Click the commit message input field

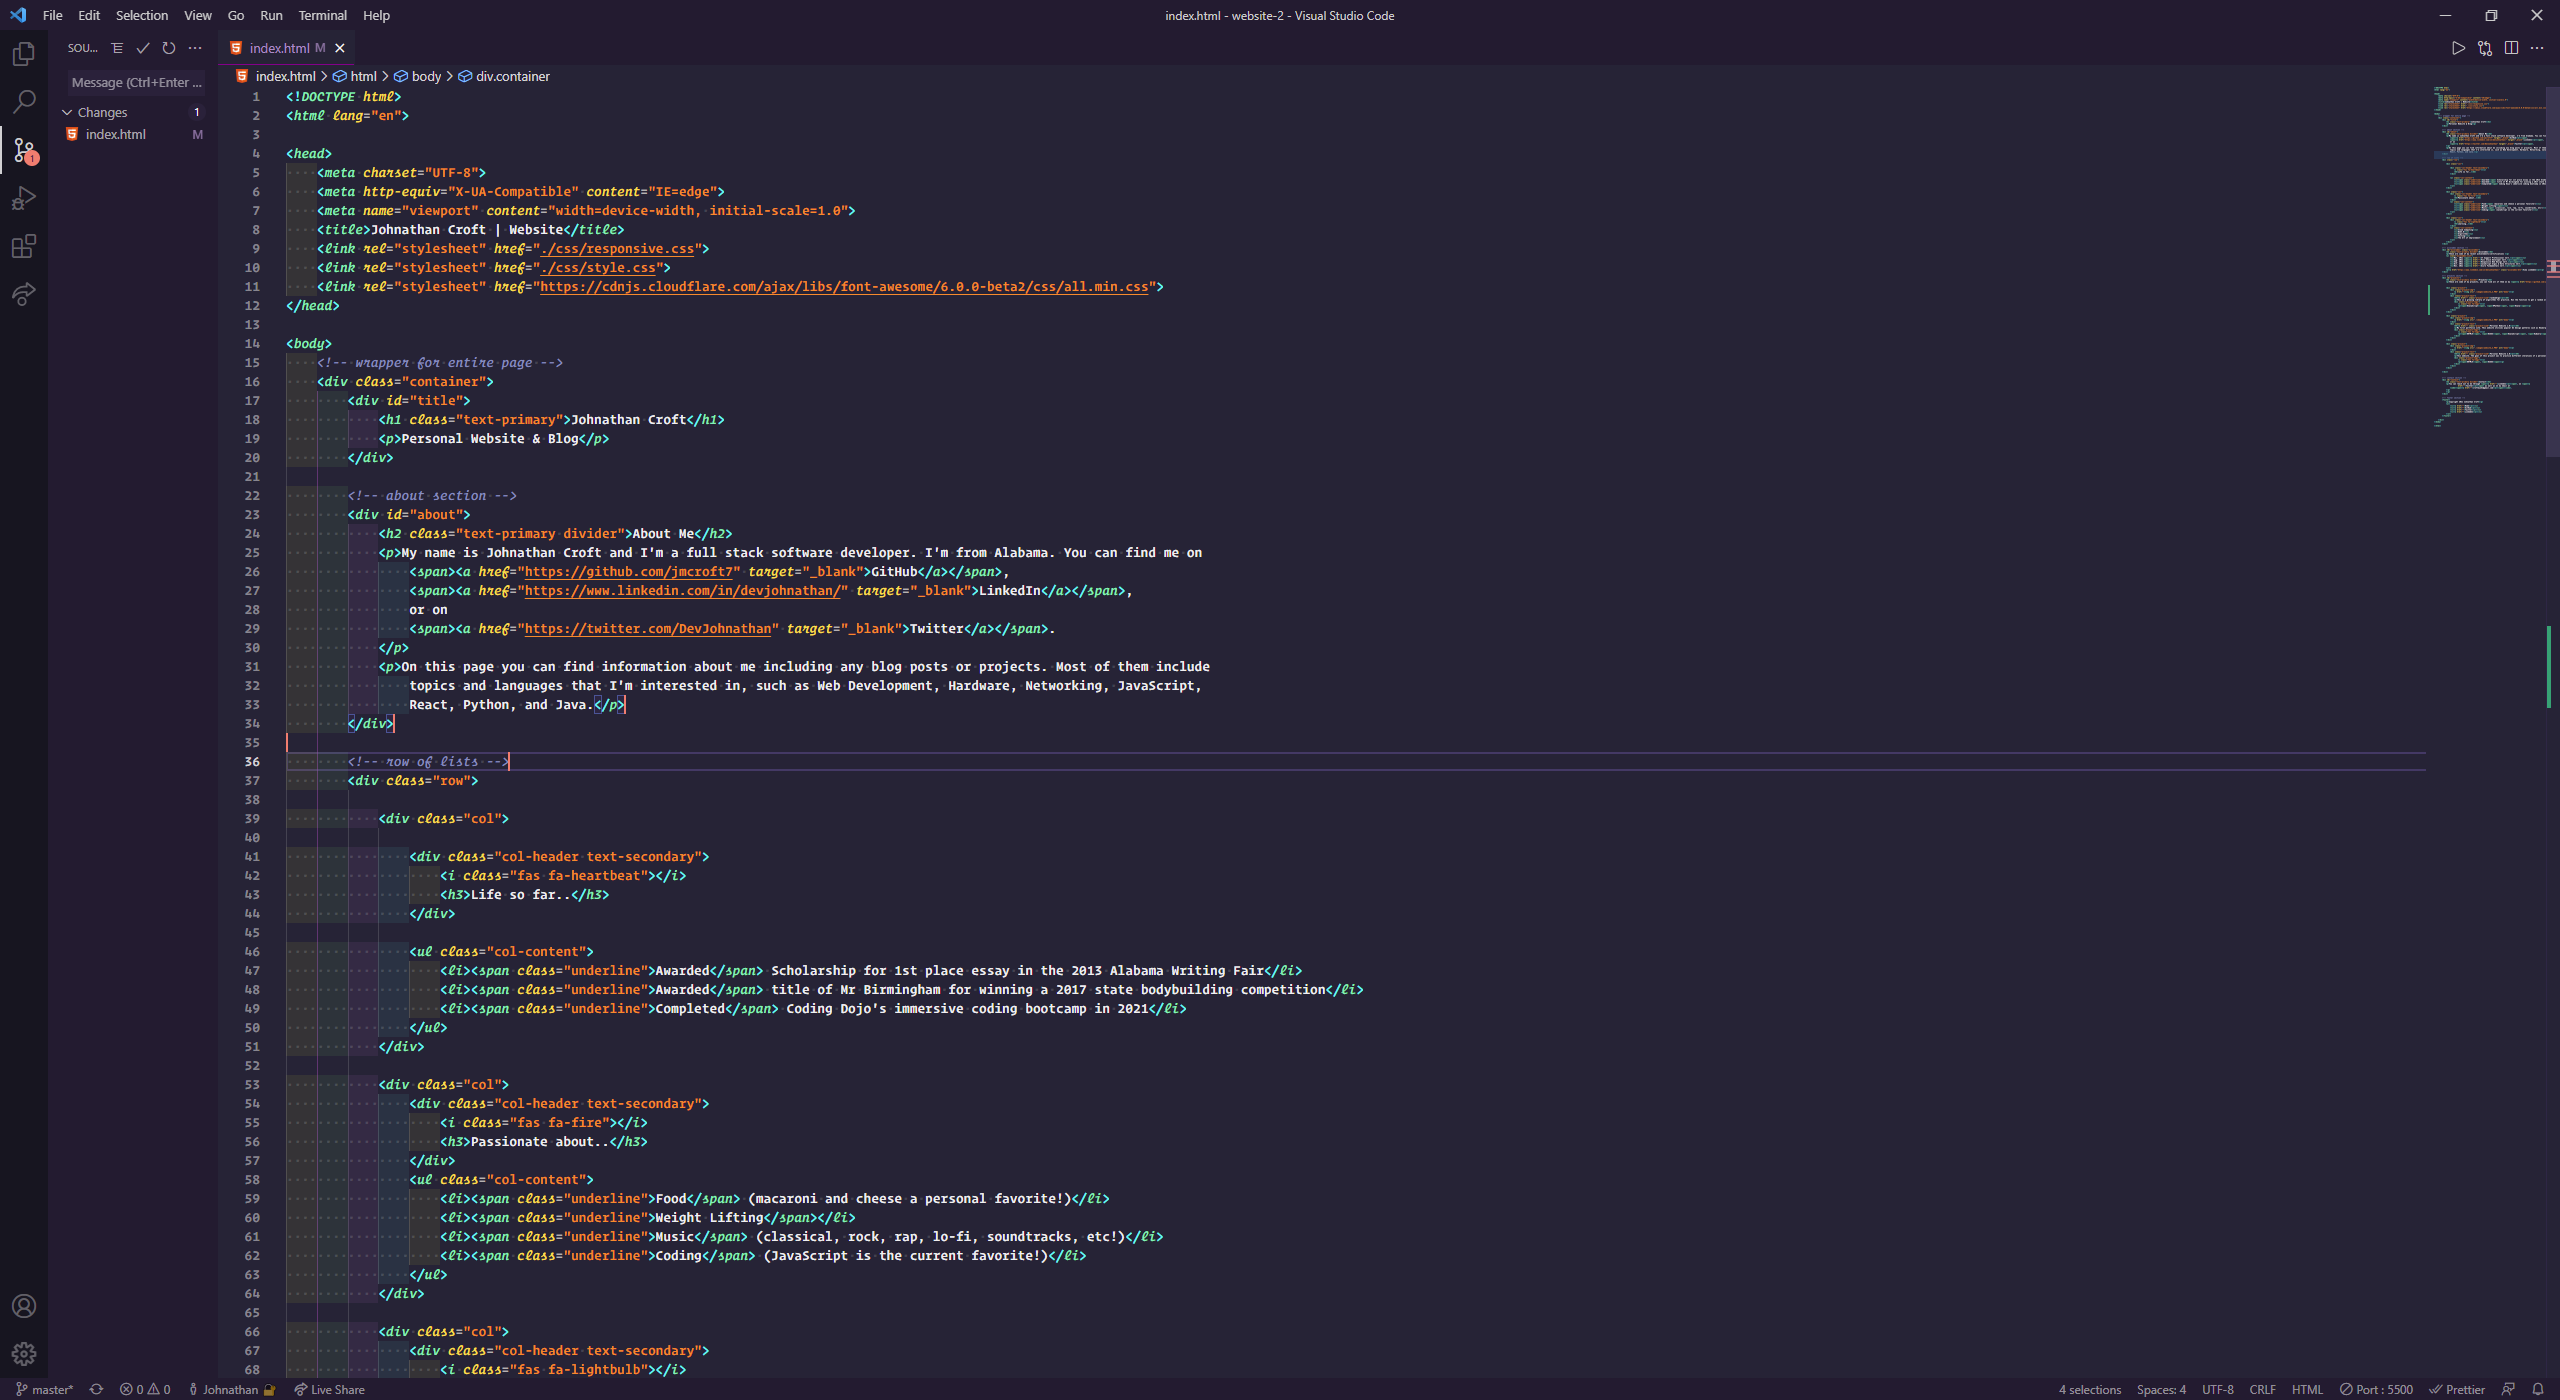click(x=136, y=82)
